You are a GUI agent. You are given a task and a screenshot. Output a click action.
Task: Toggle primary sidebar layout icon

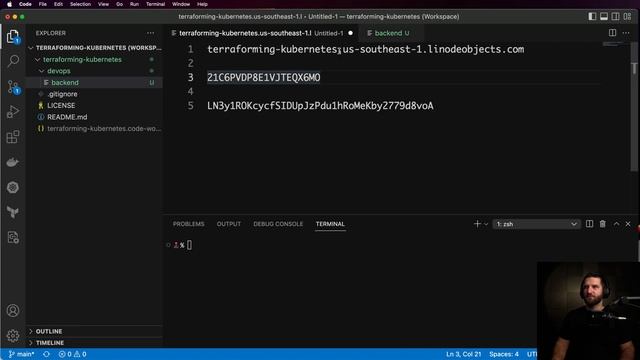pyautogui.click(x=592, y=16)
